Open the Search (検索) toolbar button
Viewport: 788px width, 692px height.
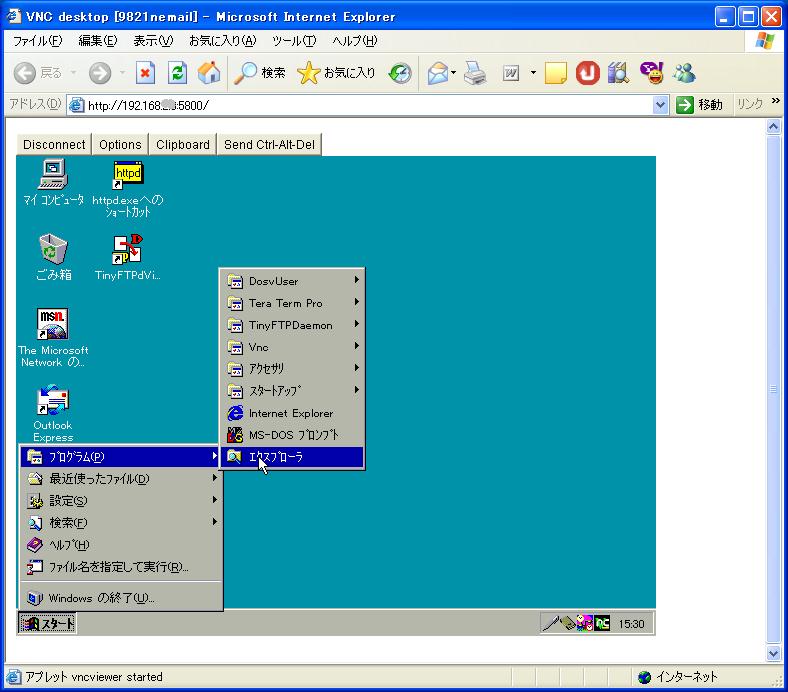260,73
